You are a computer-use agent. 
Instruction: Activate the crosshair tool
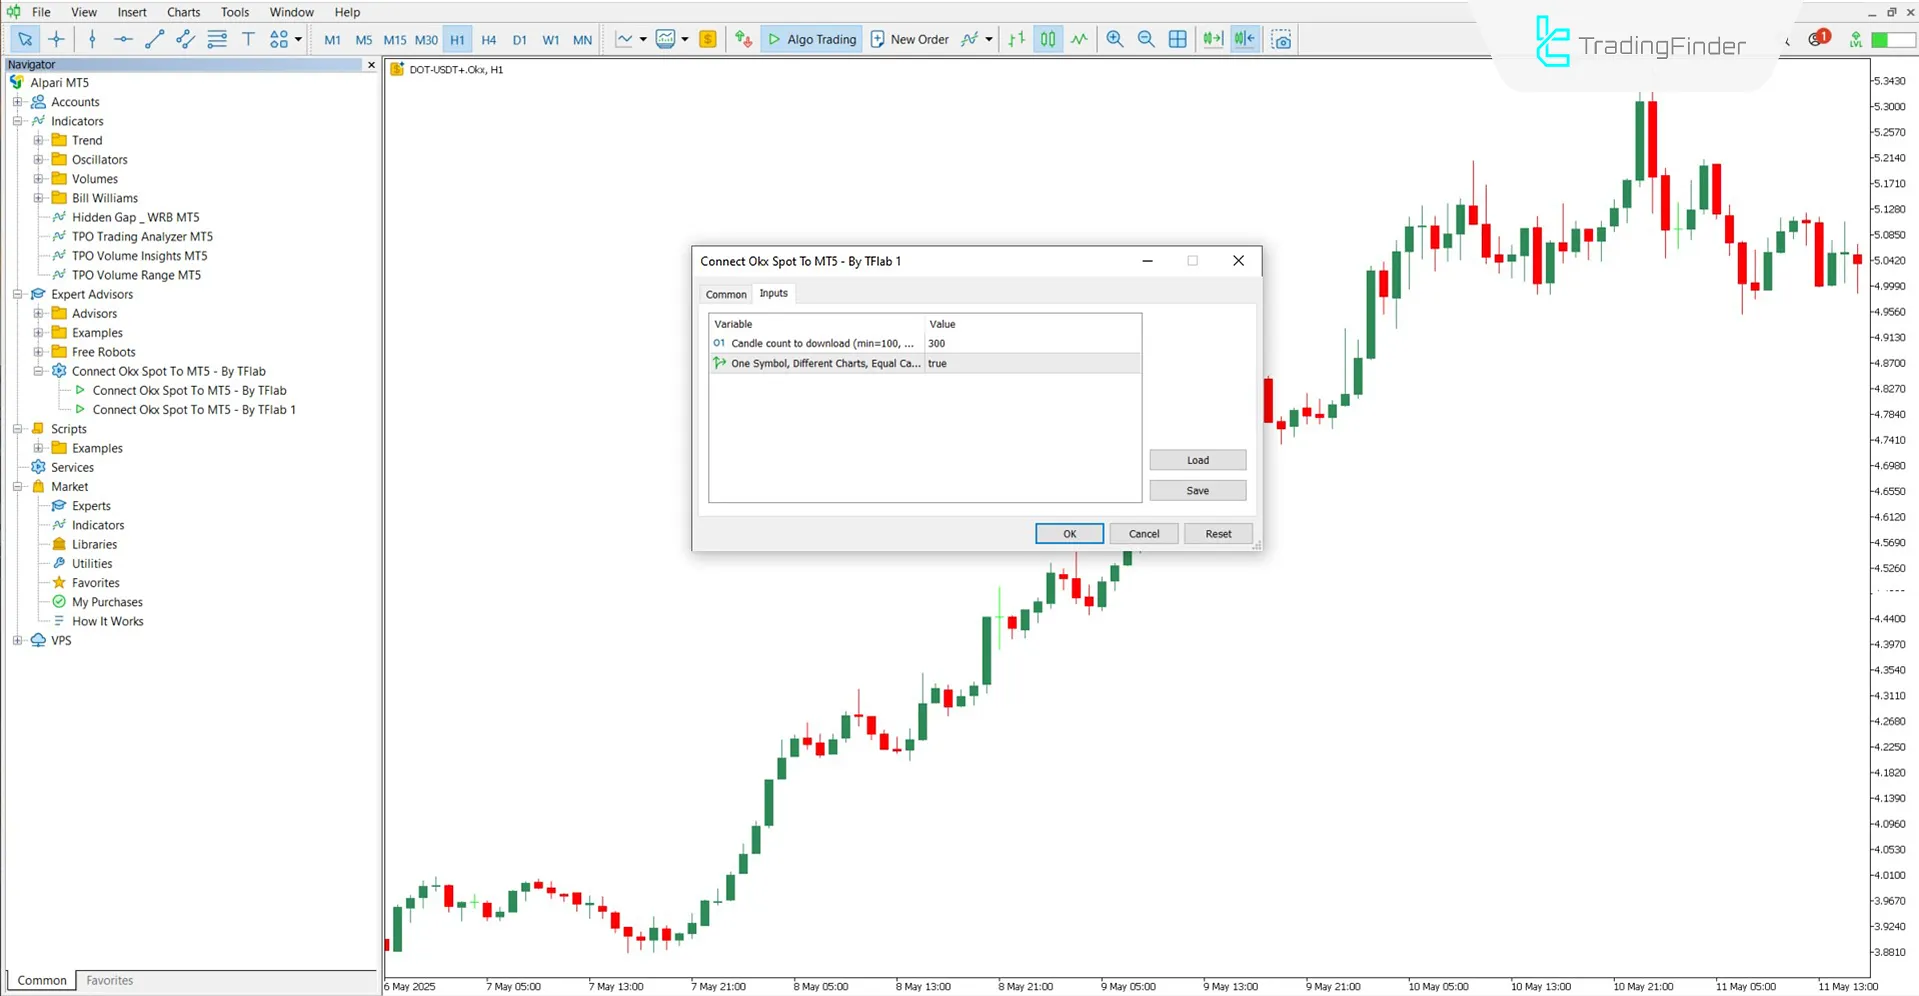point(57,39)
